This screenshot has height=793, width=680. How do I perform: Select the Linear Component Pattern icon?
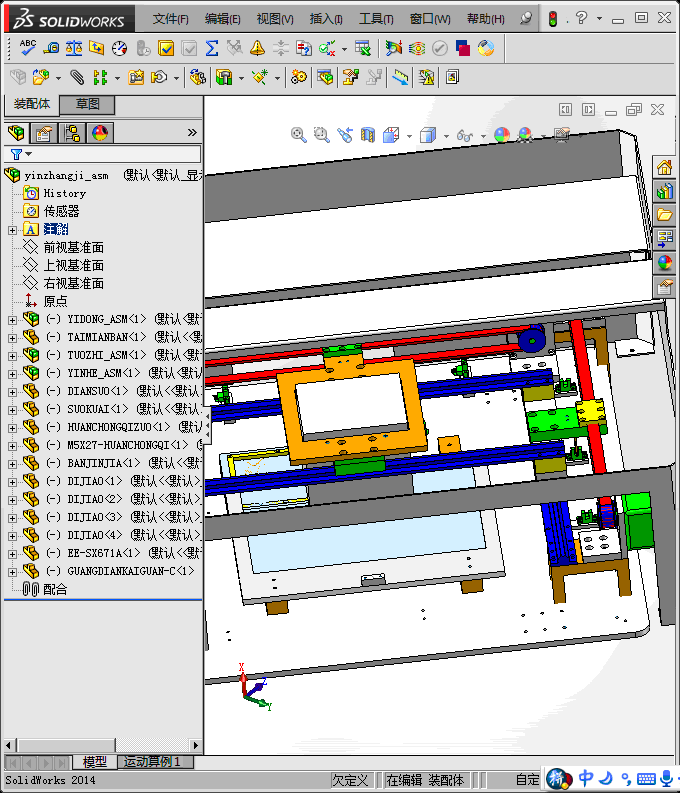click(100, 77)
